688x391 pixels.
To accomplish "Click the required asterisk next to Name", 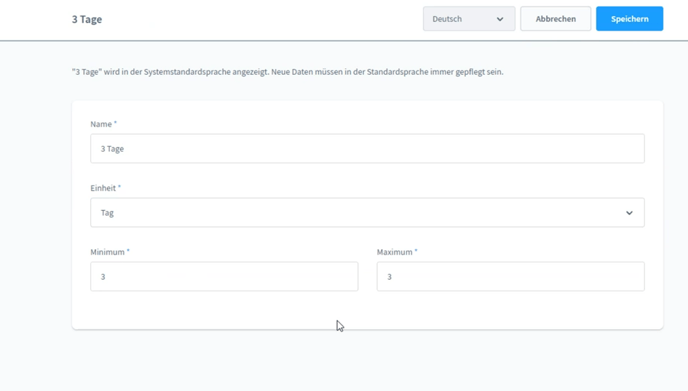I will 115,123.
